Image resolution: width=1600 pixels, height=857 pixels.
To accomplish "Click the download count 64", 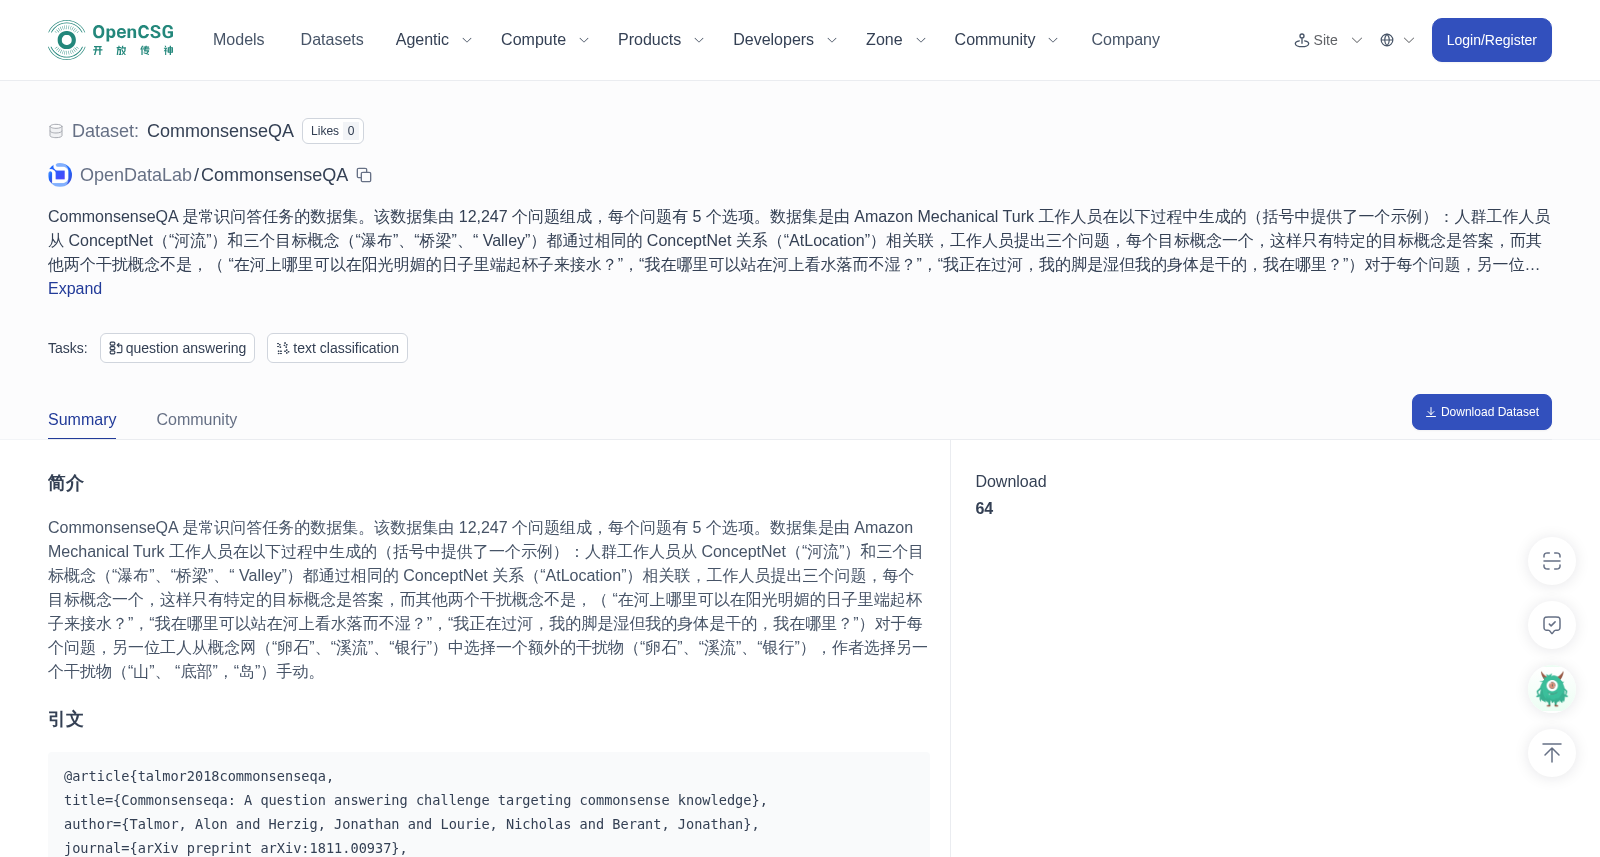I will click(984, 509).
